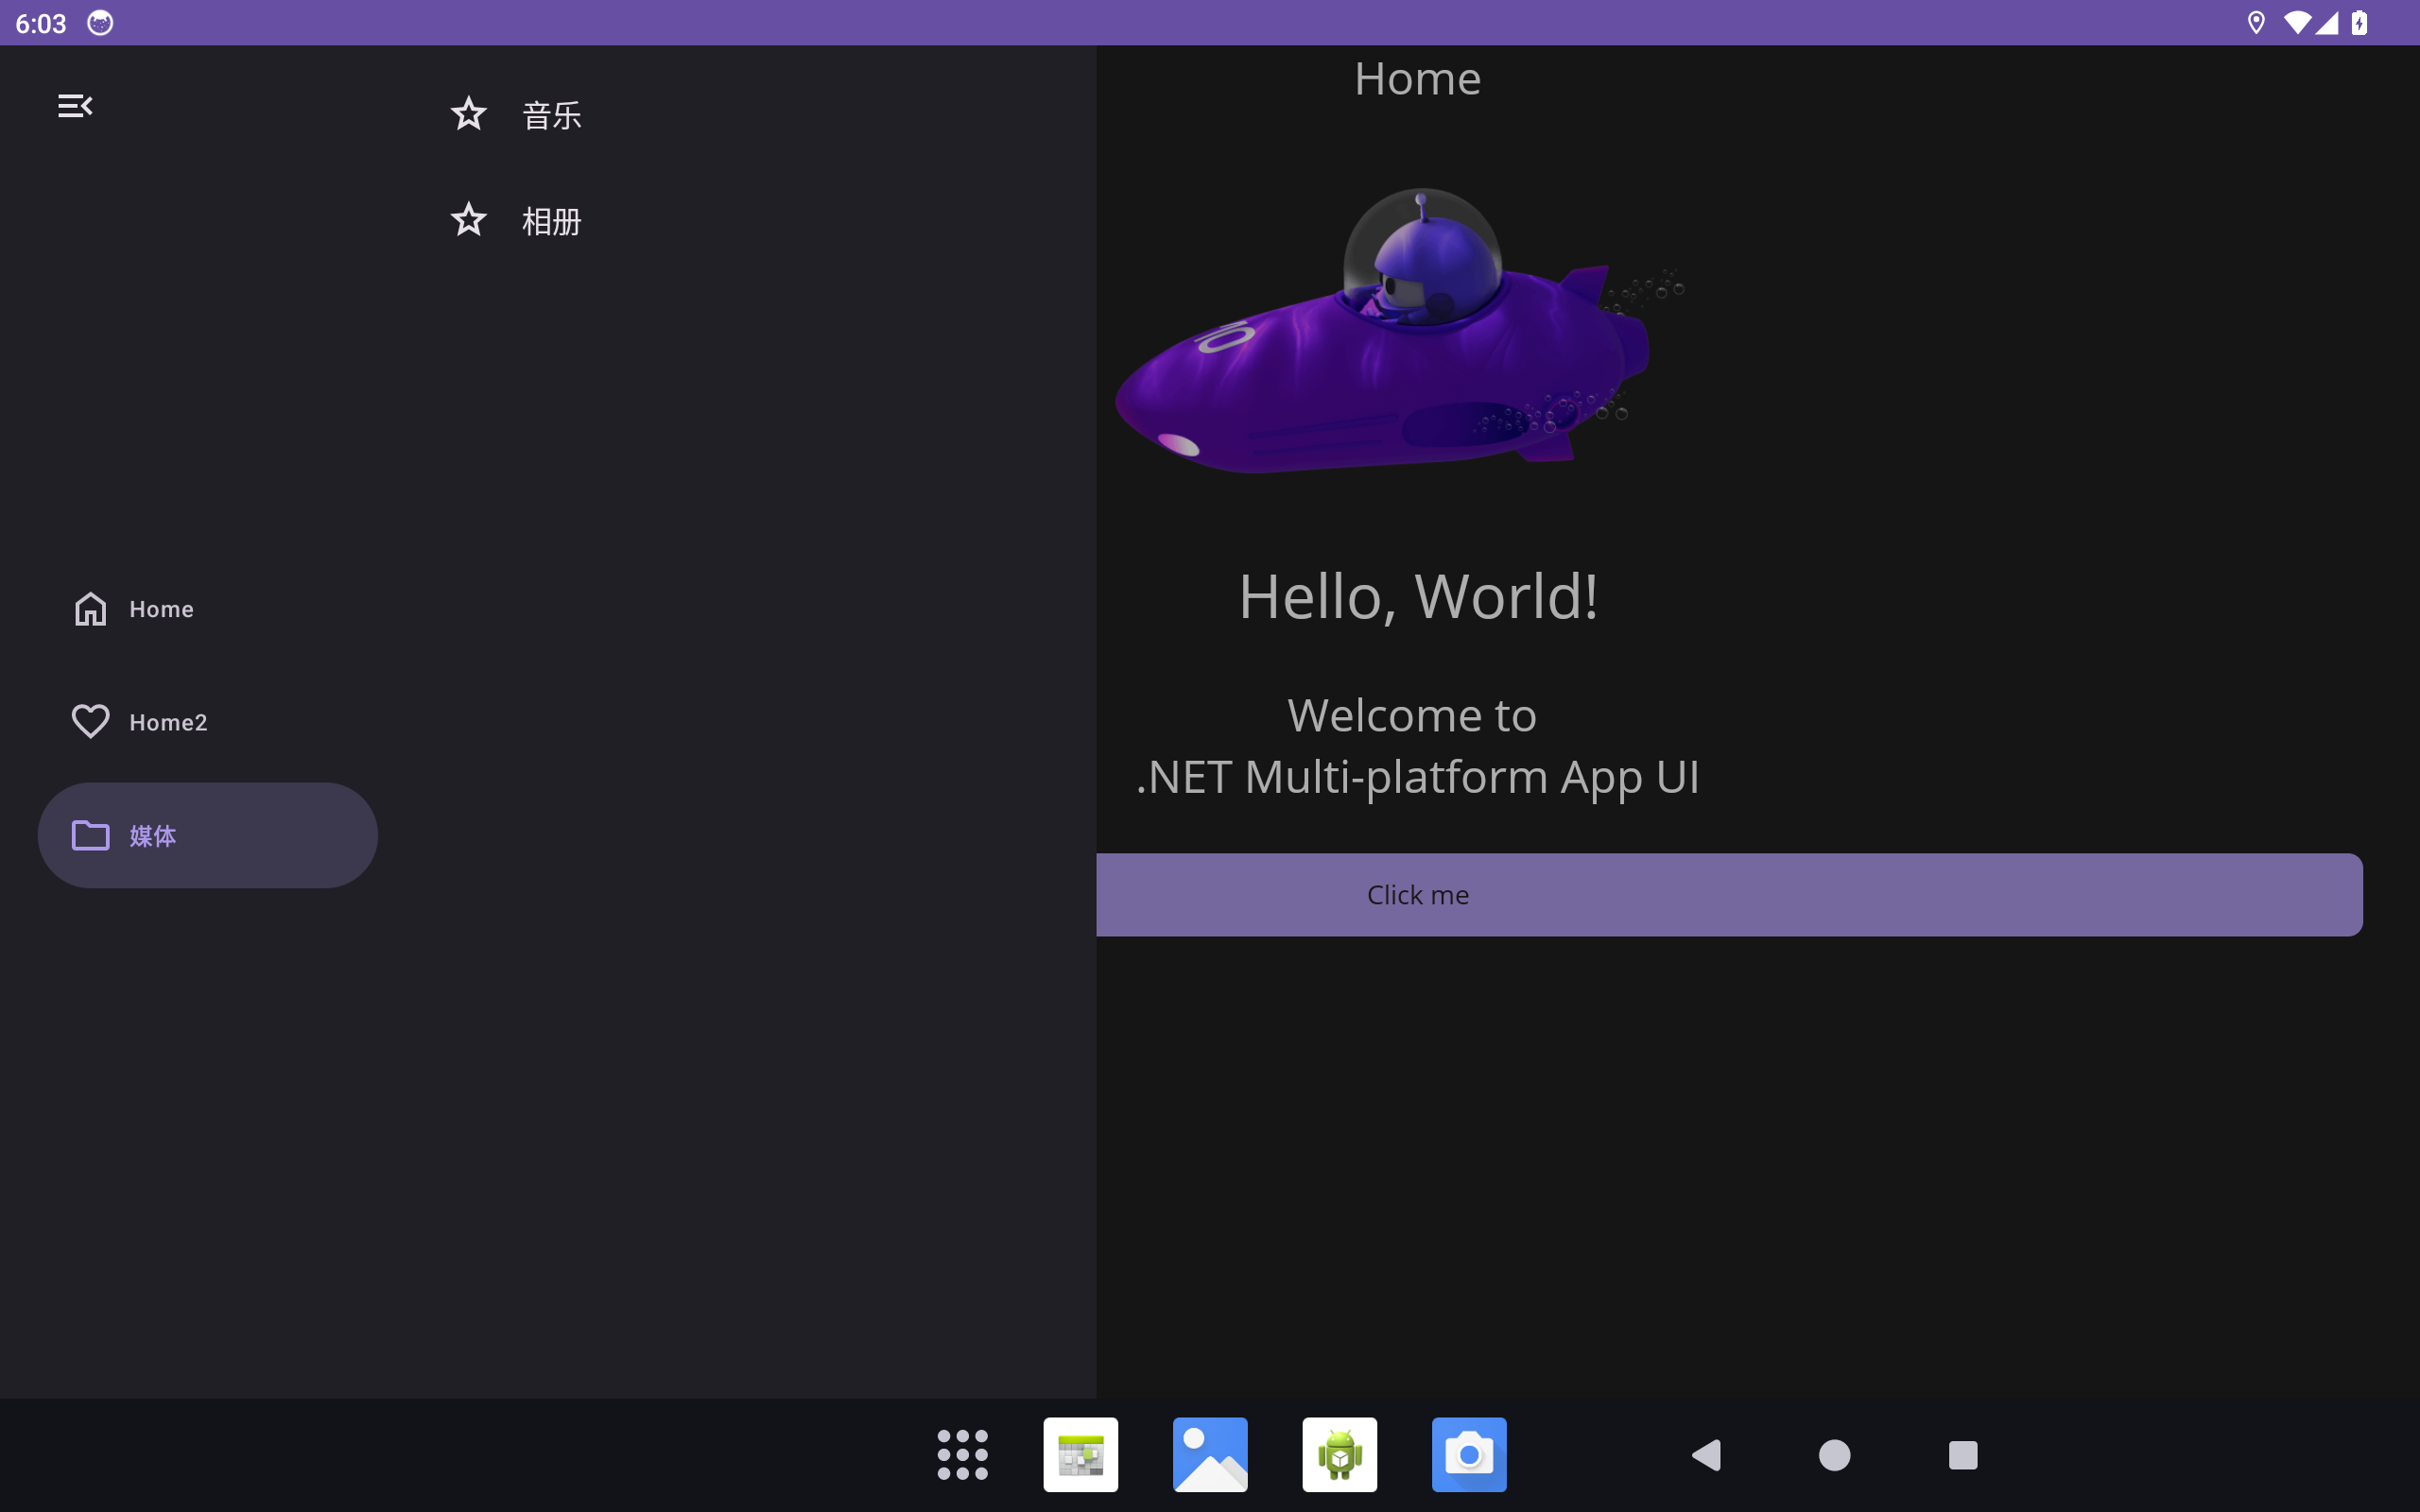Image resolution: width=2420 pixels, height=1512 pixels.
Task: Tap the Android recents square button
Action: pyautogui.click(x=1963, y=1455)
